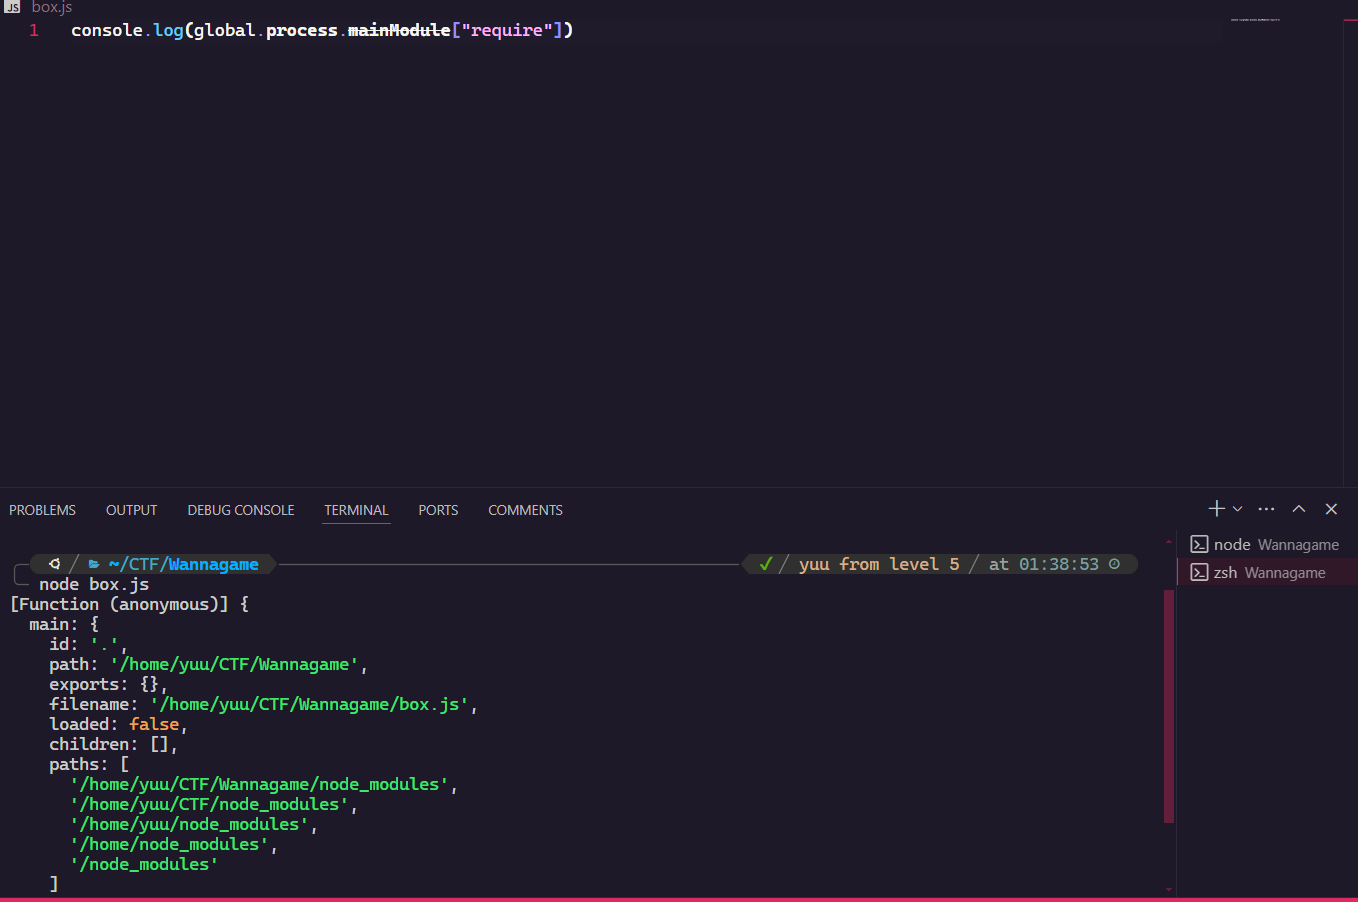Screen dimensions: 1358x902
Task: Open the launch profile dropdown arrow
Action: coord(1238,509)
